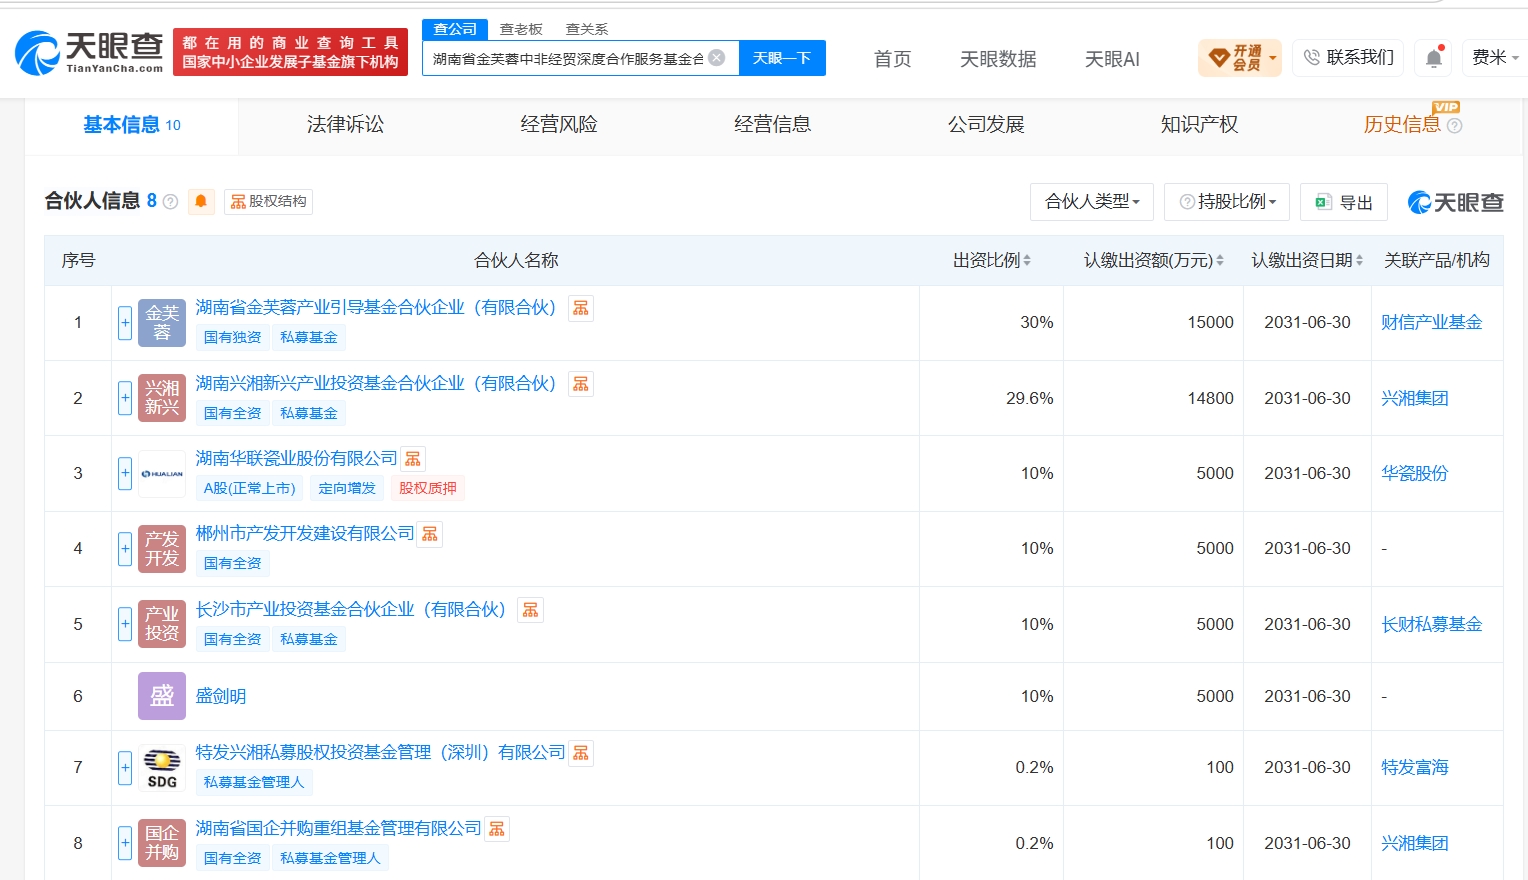Click the 盛 avatar for 盛剑明

click(x=162, y=696)
